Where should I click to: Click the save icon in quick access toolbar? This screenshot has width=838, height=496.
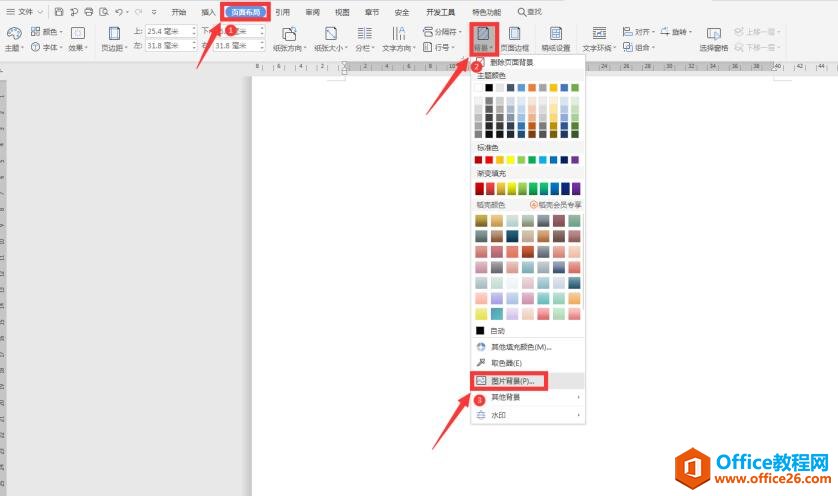pos(60,12)
